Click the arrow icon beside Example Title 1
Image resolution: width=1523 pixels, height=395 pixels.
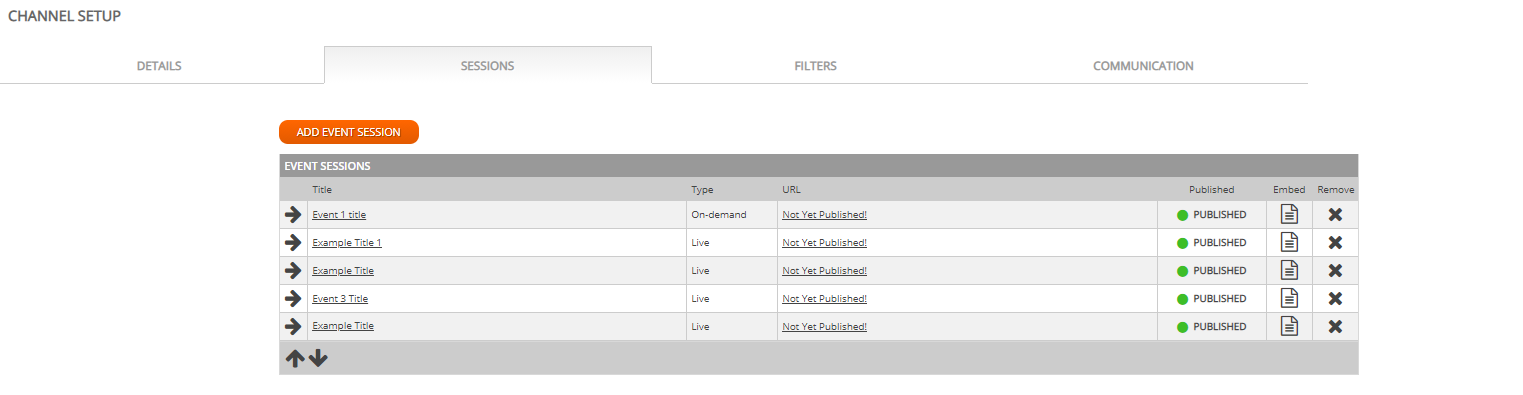pyautogui.click(x=293, y=242)
